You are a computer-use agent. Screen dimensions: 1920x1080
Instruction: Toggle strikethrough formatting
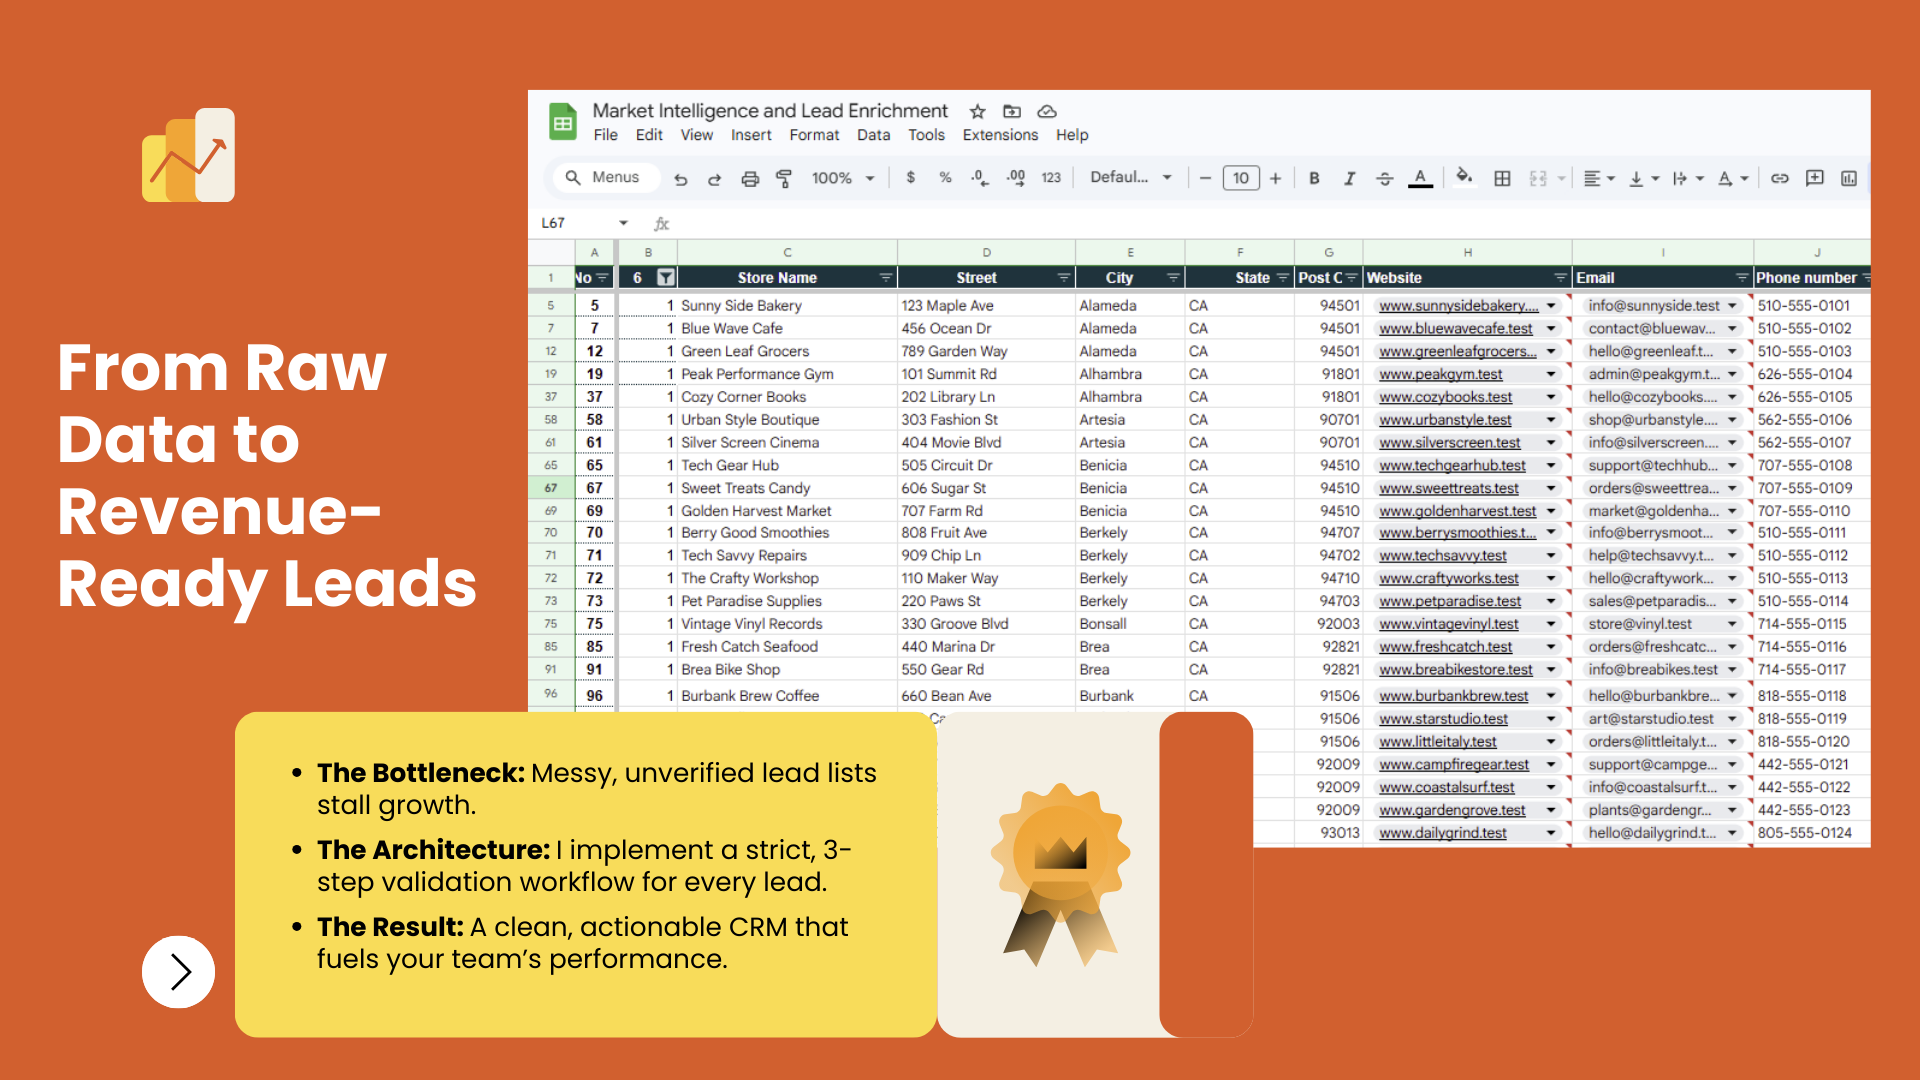[1384, 178]
